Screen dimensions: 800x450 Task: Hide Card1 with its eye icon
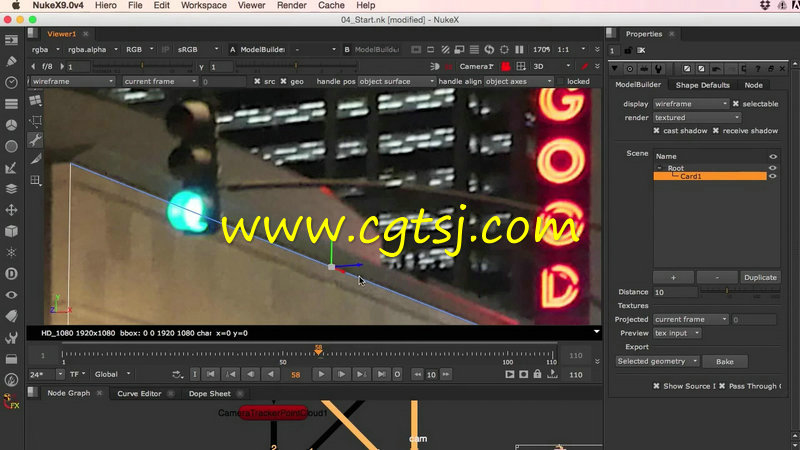772,176
